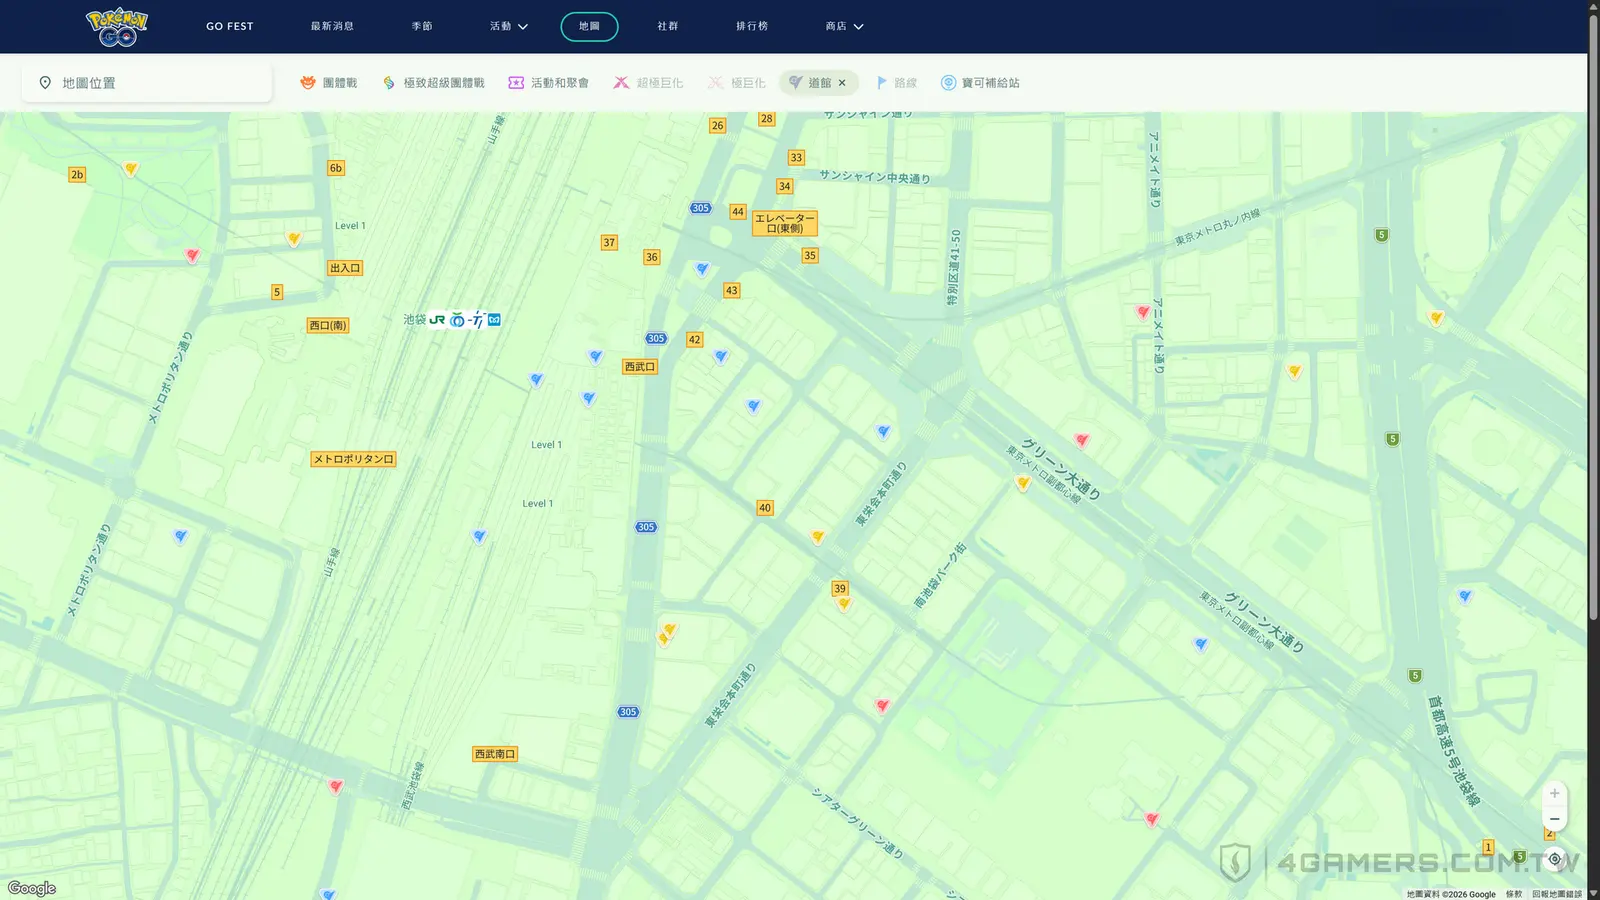
Task: Click exit number 44 label
Action: click(x=738, y=212)
